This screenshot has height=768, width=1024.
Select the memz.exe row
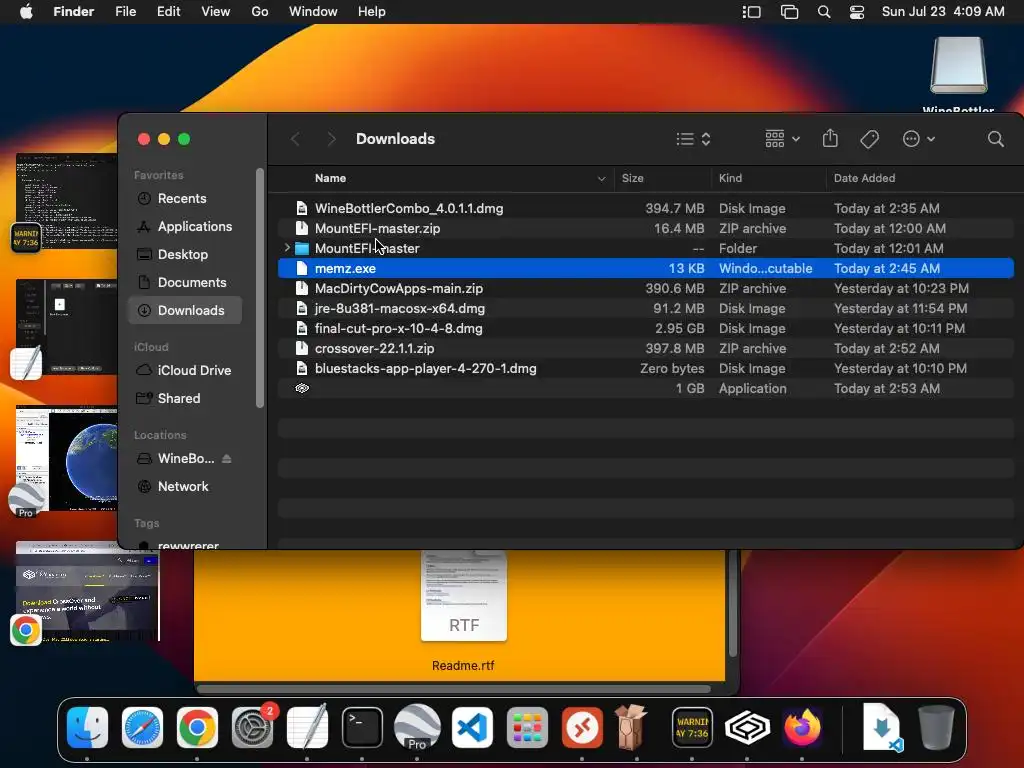coord(645,268)
